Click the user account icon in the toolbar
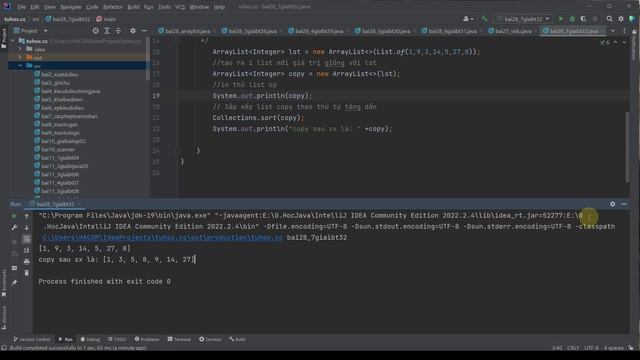The width and height of the screenshot is (640, 360). [468, 19]
